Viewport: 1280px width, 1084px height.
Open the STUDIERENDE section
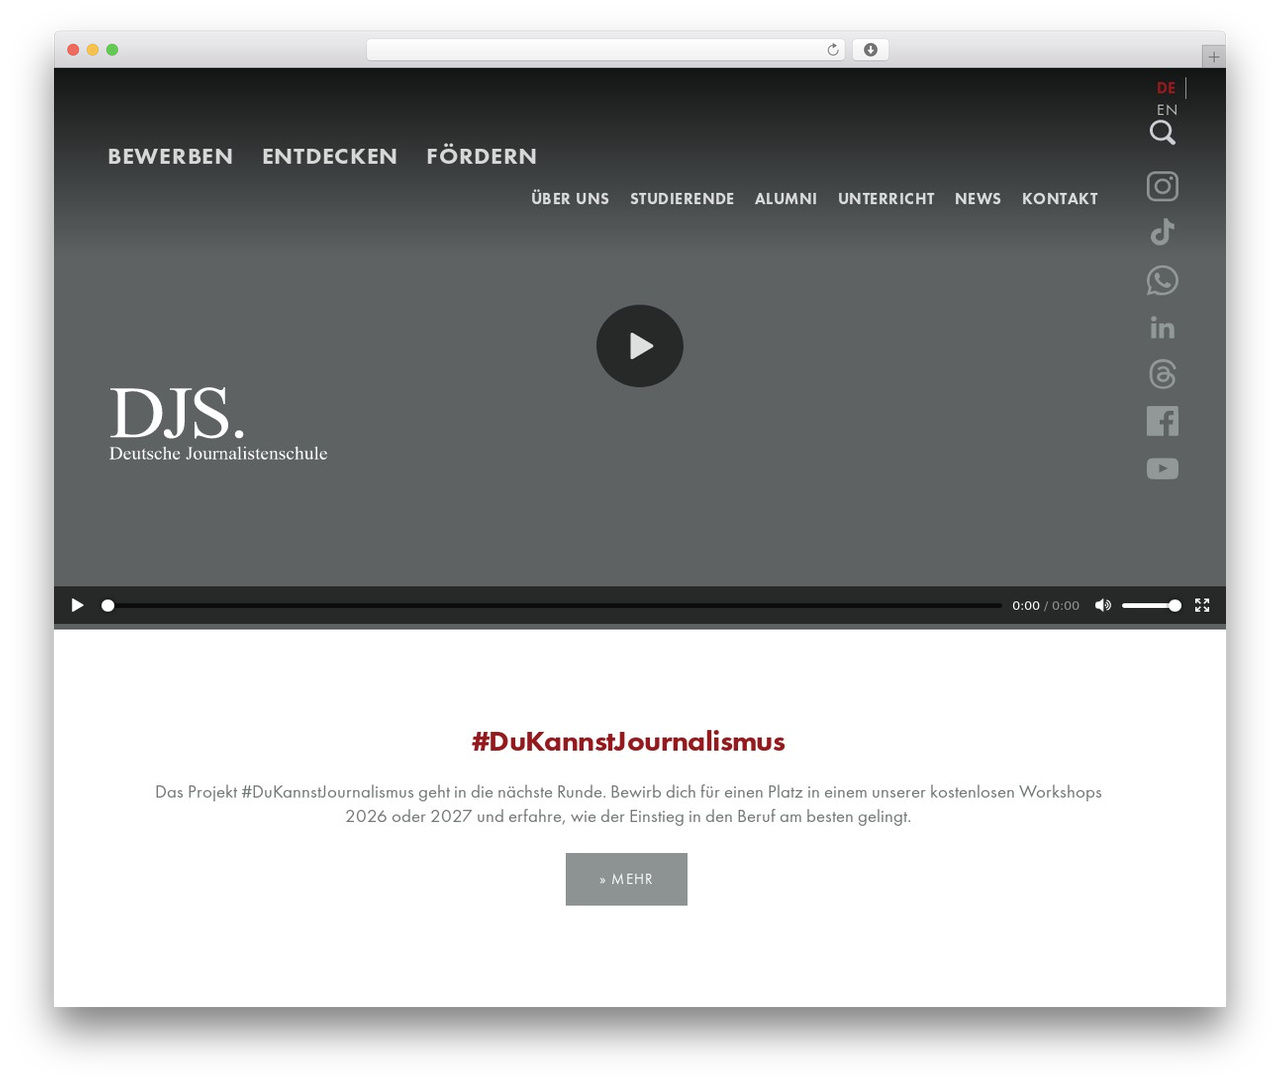point(682,199)
